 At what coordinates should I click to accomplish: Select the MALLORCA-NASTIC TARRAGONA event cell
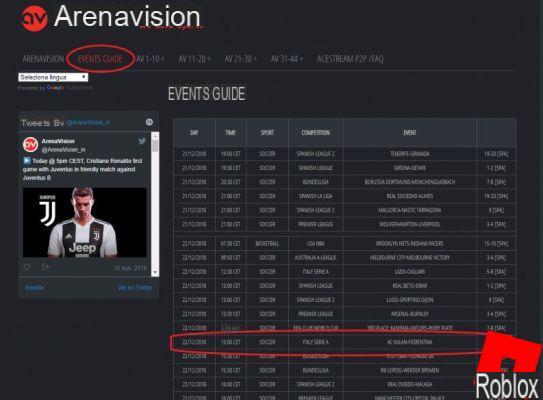410,210
